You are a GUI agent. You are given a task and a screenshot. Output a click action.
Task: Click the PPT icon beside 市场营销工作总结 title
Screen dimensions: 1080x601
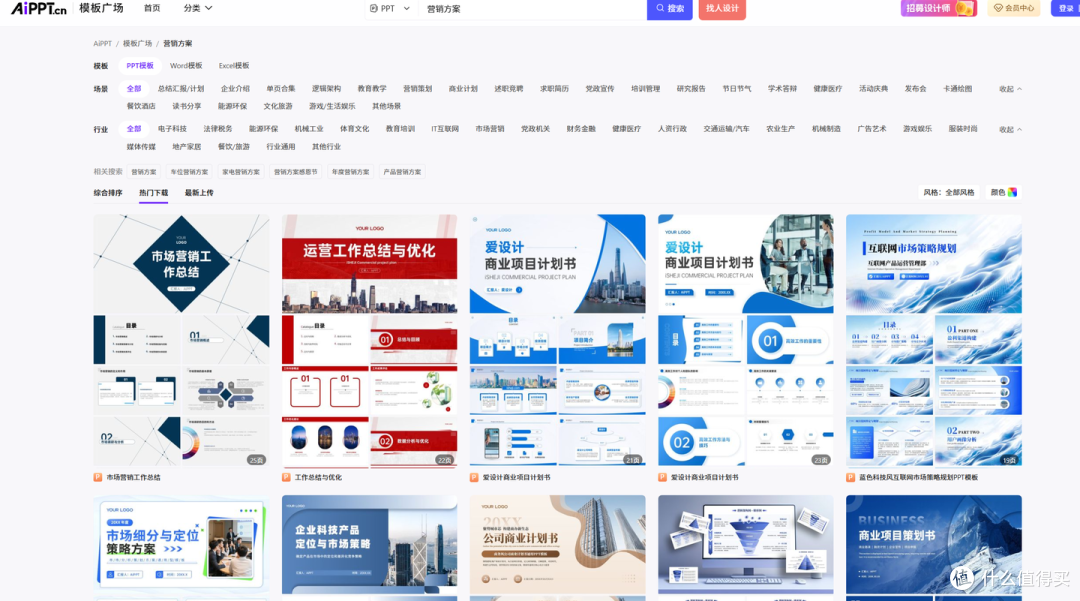pos(98,477)
